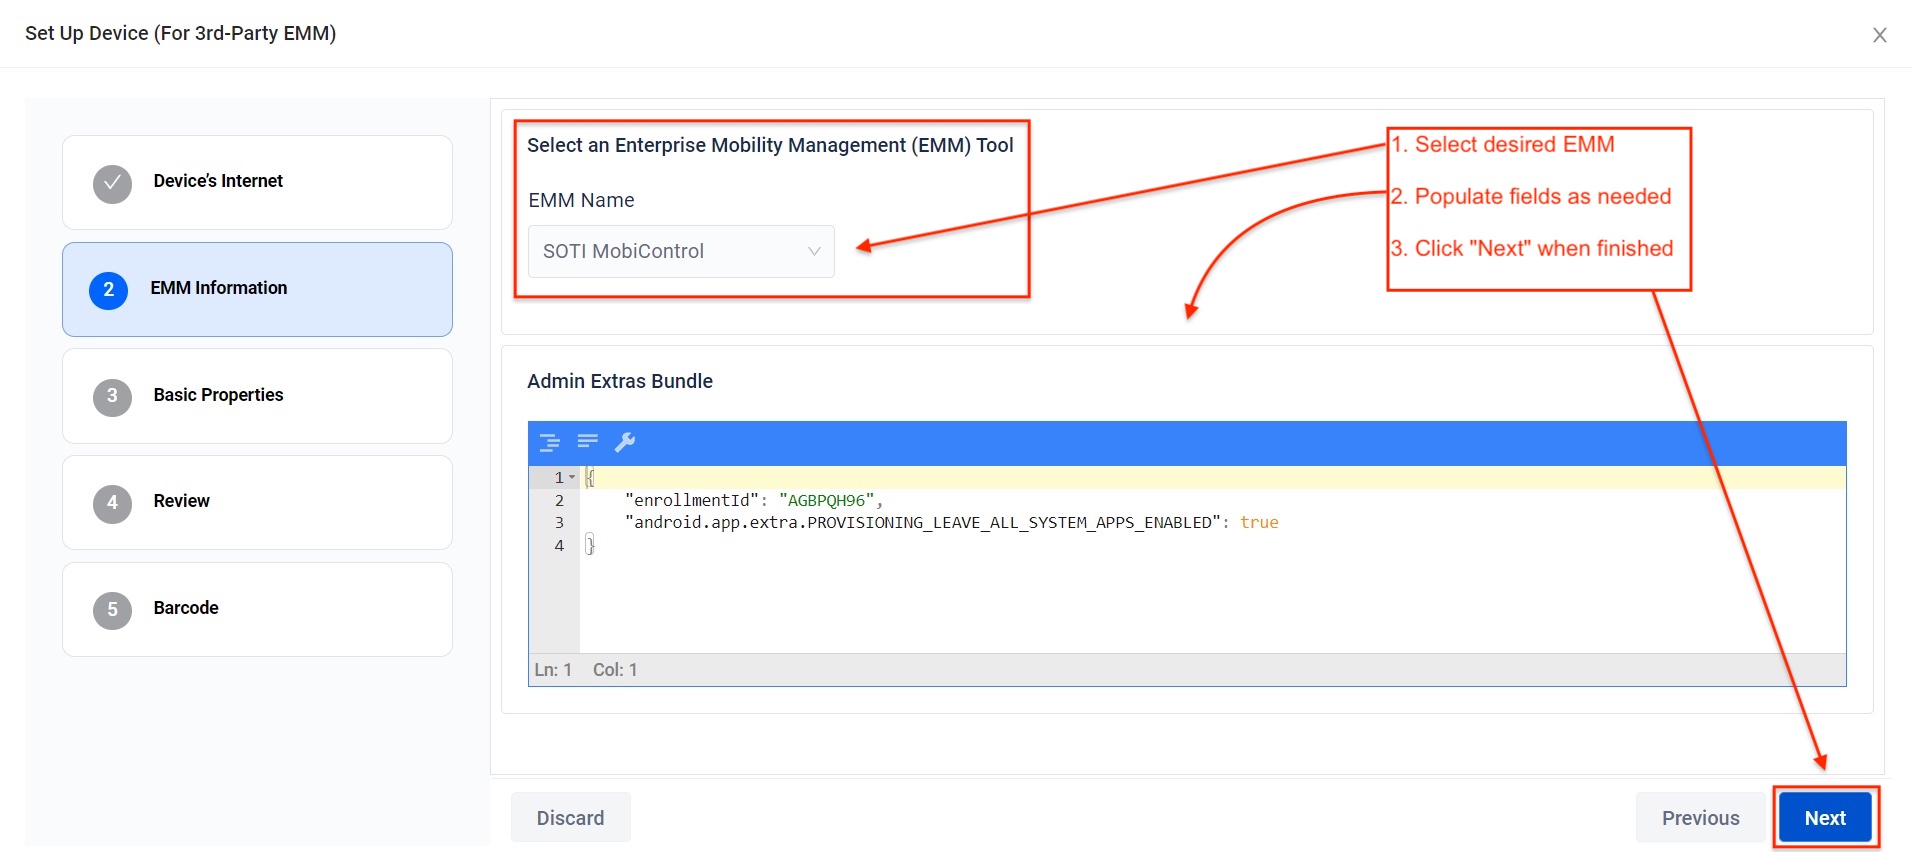Click the step 2 circle icon
Image resolution: width=1912 pixels, height=852 pixels.
point(109,290)
